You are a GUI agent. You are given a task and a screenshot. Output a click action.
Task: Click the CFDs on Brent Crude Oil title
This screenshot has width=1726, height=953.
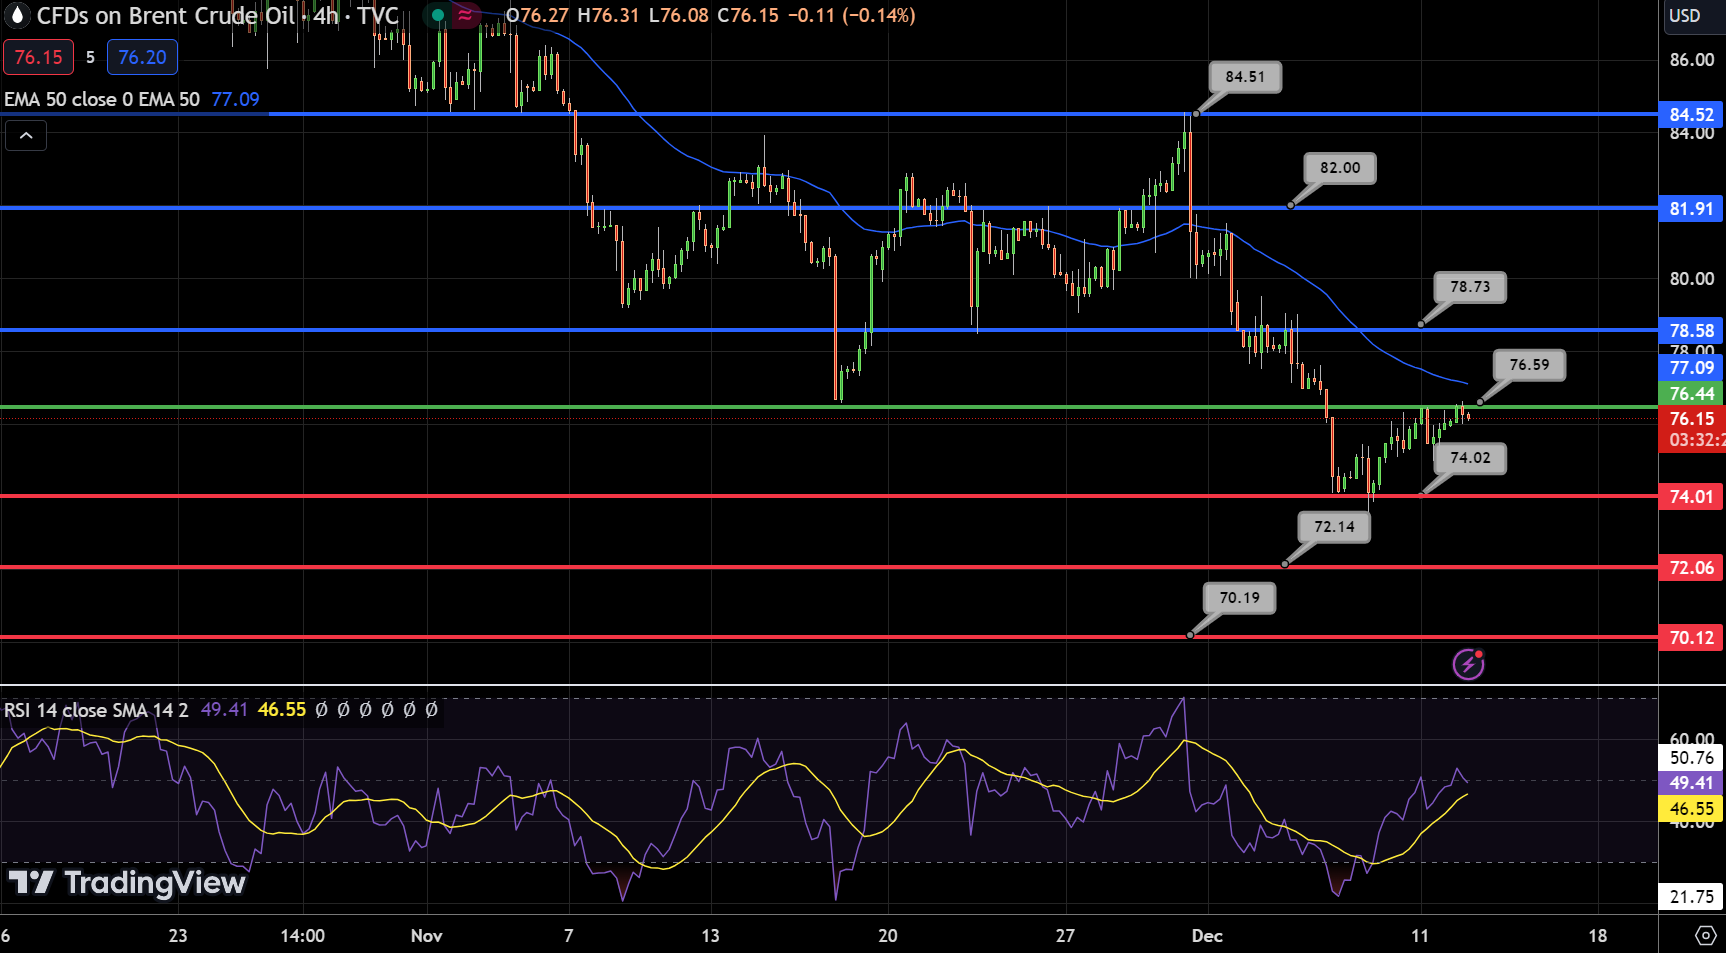166,15
